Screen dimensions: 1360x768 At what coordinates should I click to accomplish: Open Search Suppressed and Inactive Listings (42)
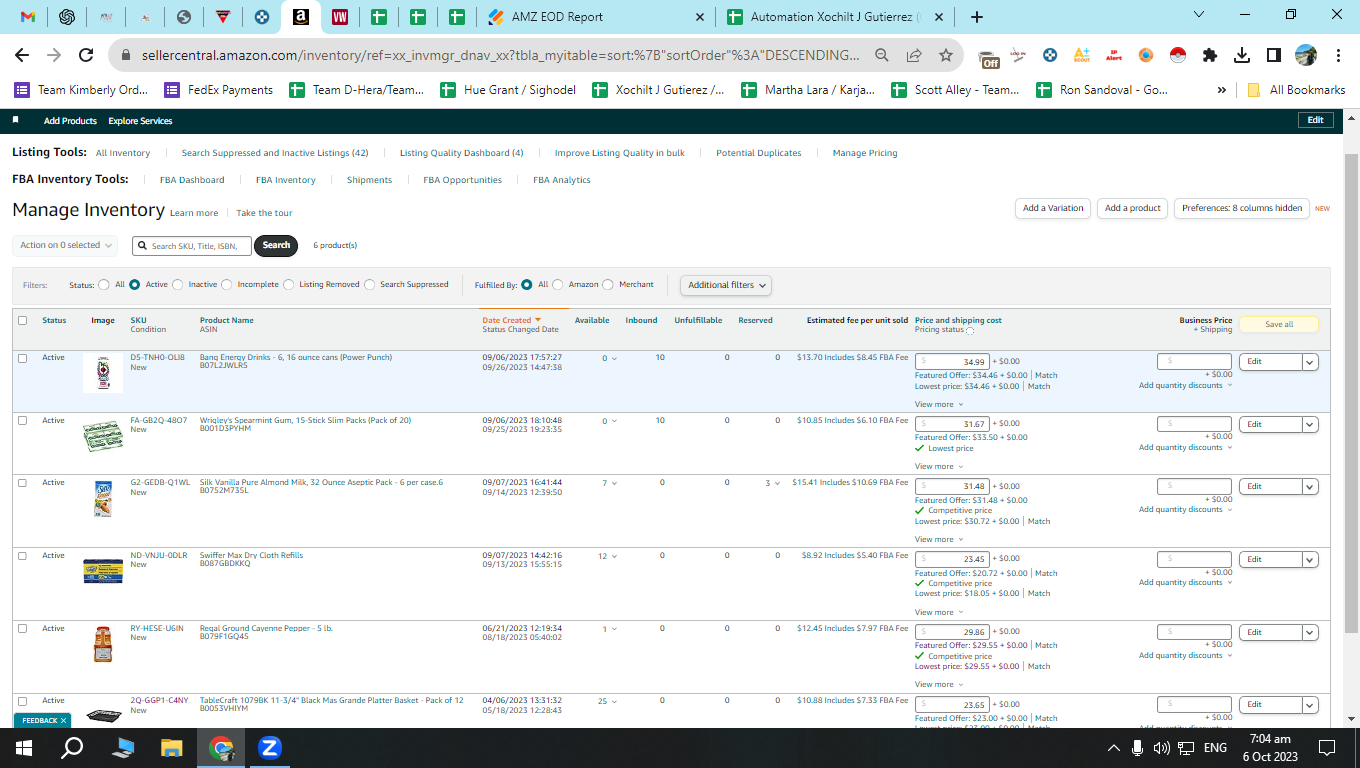point(275,153)
